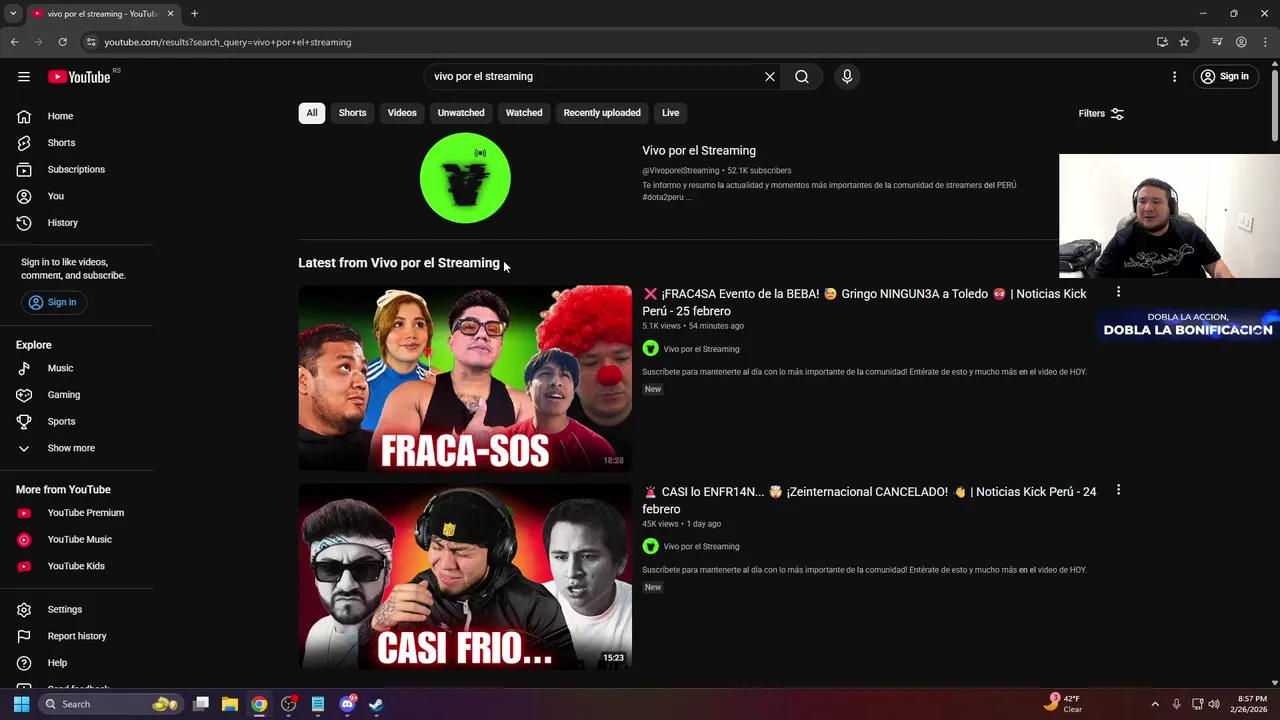Viewport: 1280px width, 720px height.
Task: Open the Vivo por el Streaming channel title
Action: click(699, 151)
